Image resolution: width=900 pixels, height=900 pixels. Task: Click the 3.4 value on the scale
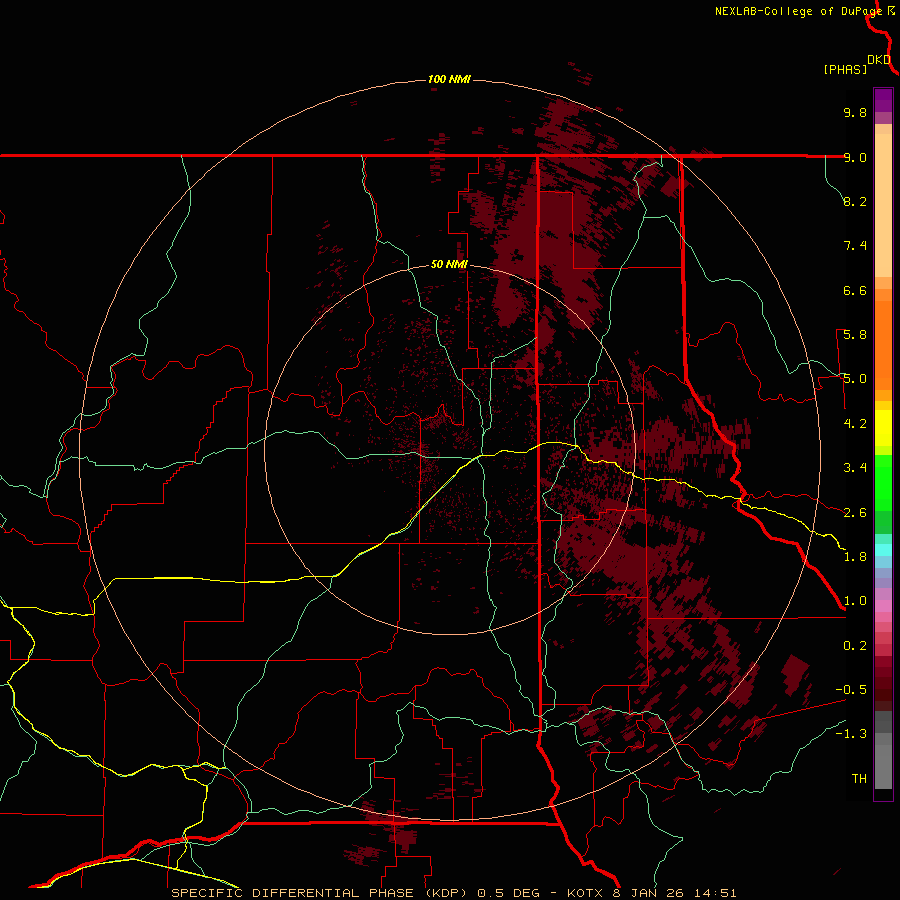(x=855, y=468)
